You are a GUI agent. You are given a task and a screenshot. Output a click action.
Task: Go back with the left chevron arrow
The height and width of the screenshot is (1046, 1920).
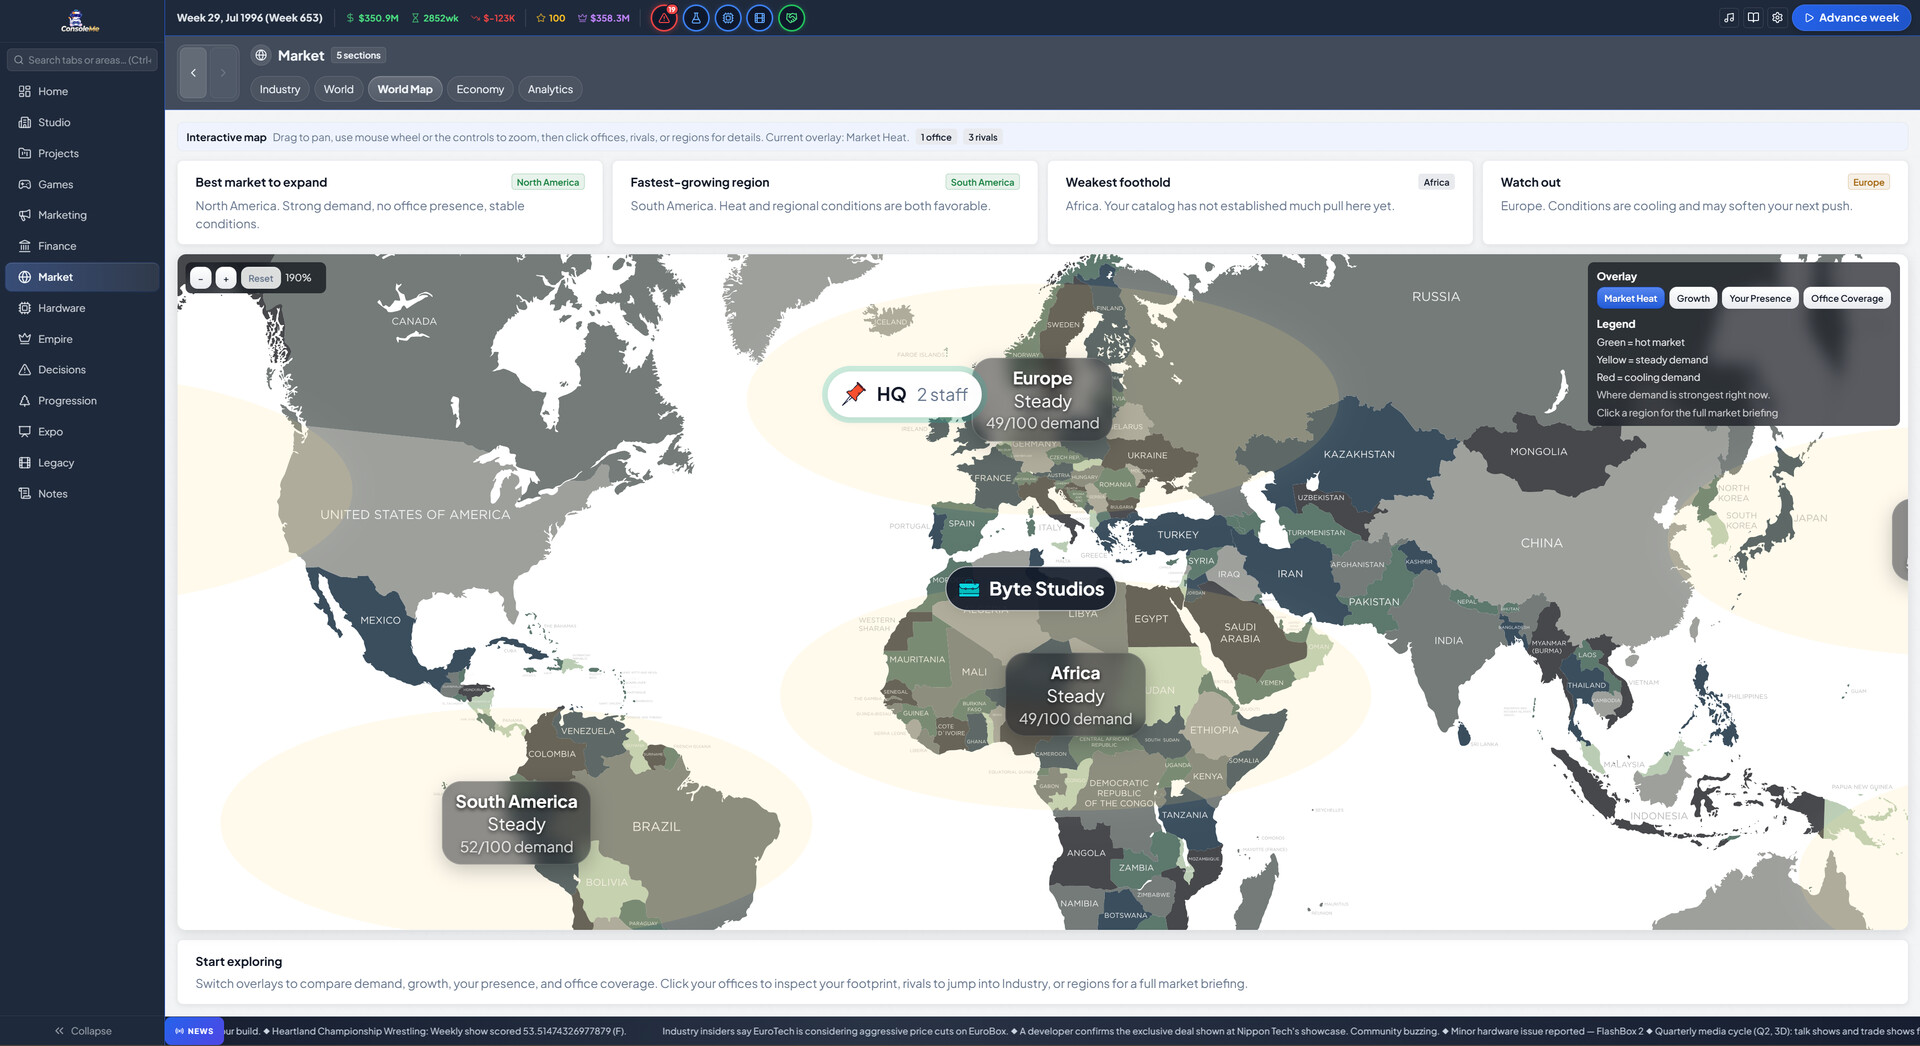click(193, 73)
